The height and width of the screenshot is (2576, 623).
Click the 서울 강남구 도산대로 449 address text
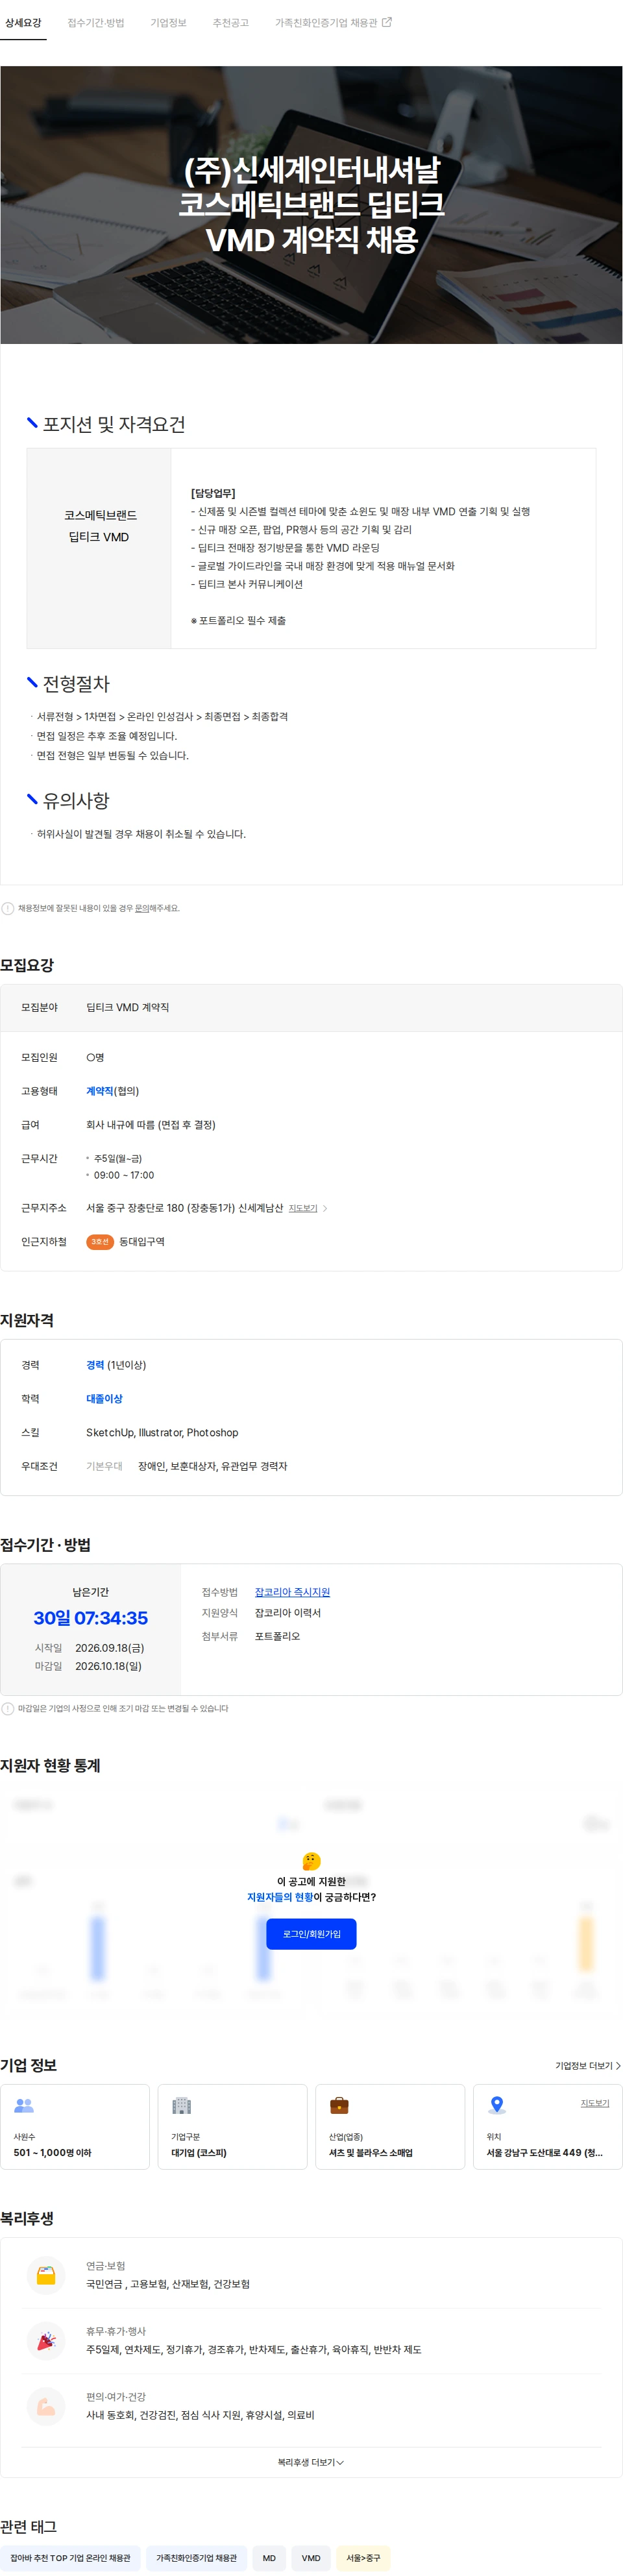[x=544, y=2153]
